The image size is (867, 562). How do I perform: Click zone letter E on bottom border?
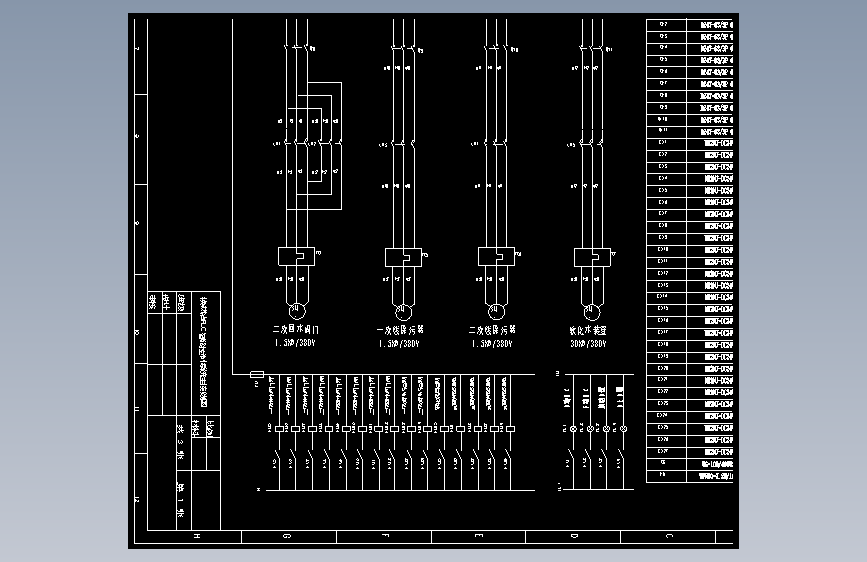click(479, 536)
